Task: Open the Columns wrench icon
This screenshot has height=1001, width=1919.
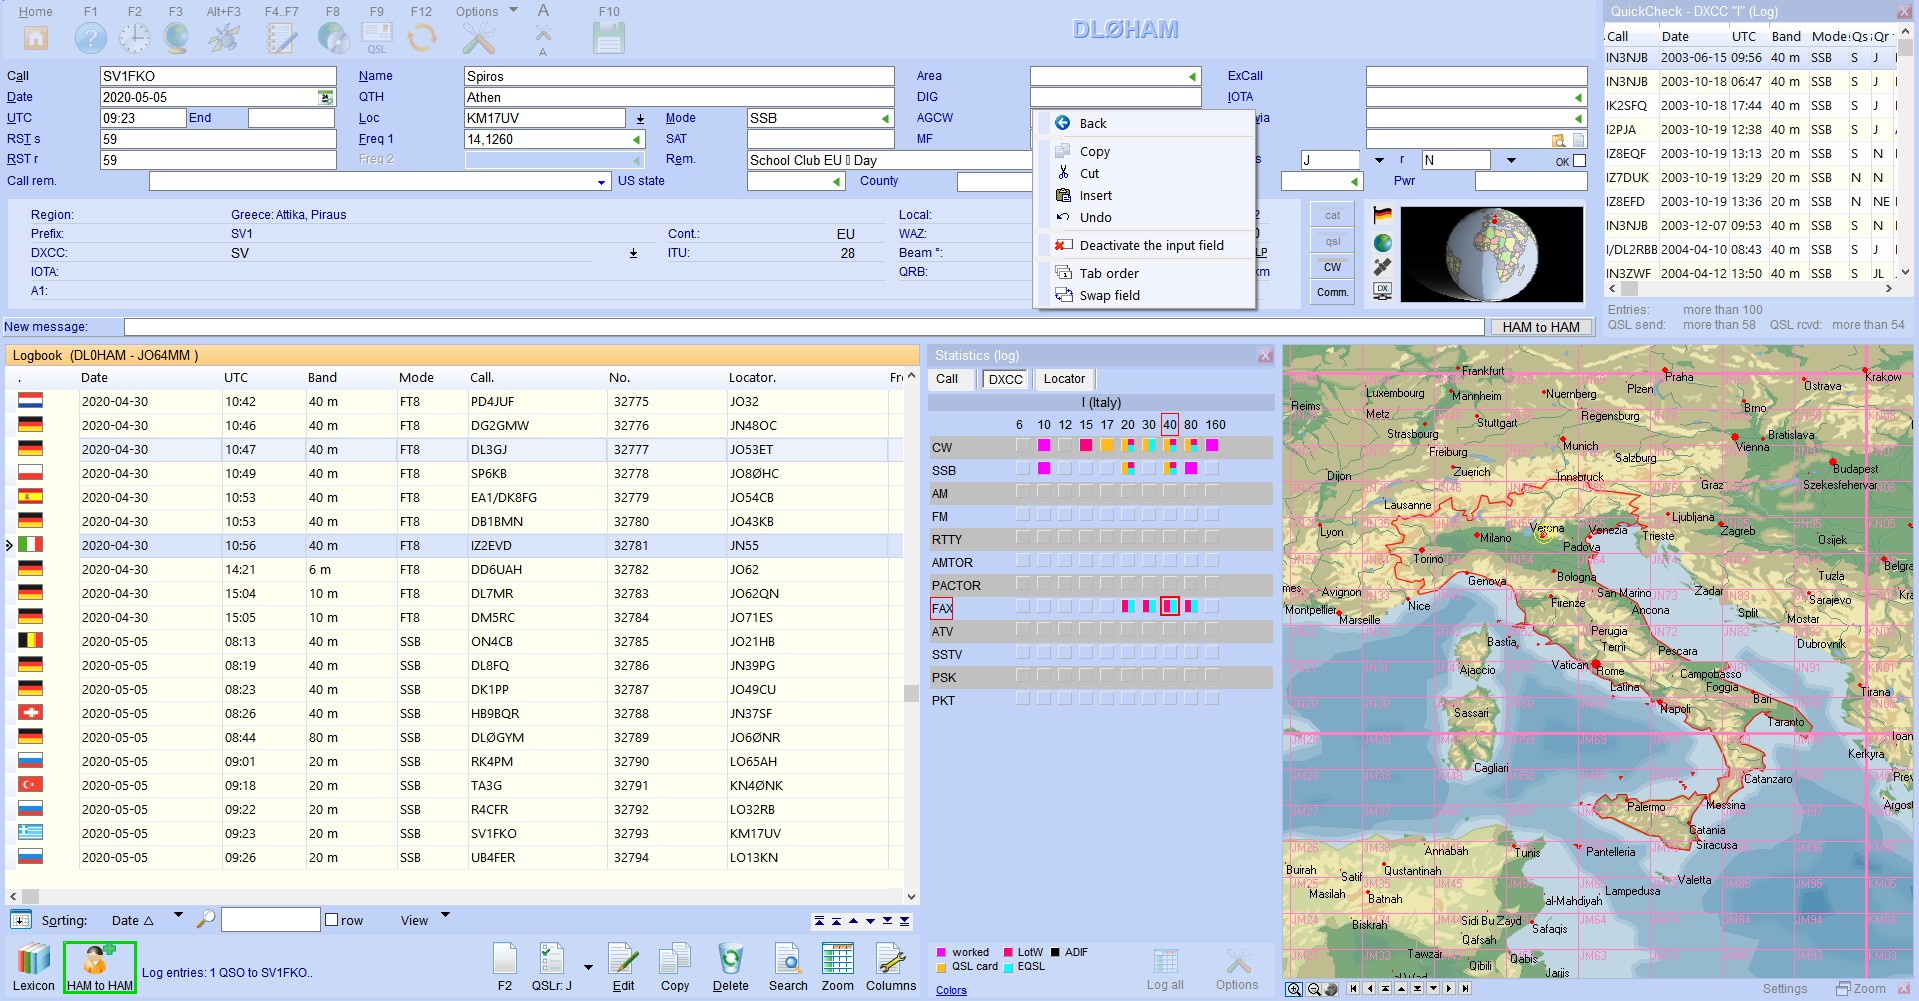Action: [x=890, y=959]
